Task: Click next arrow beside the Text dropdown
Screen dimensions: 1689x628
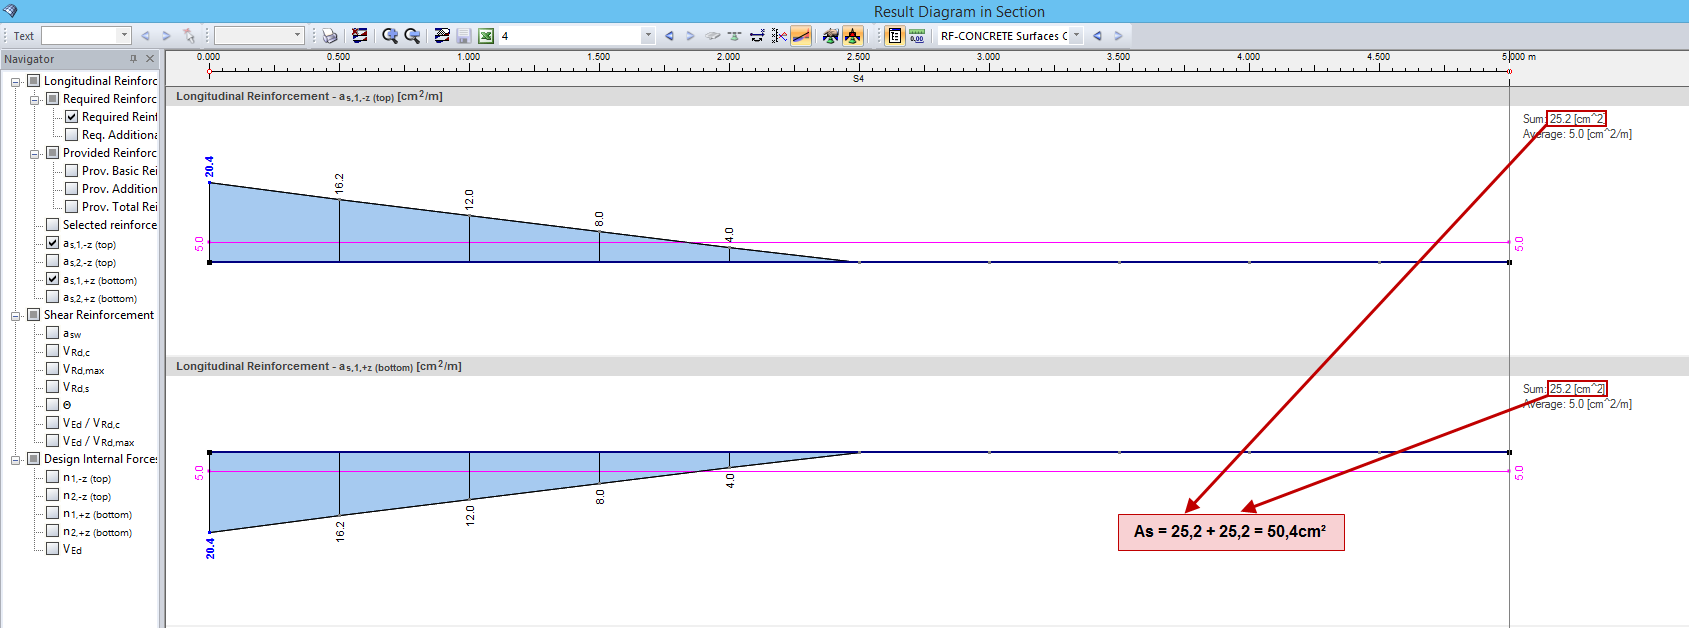Action: click(x=166, y=36)
